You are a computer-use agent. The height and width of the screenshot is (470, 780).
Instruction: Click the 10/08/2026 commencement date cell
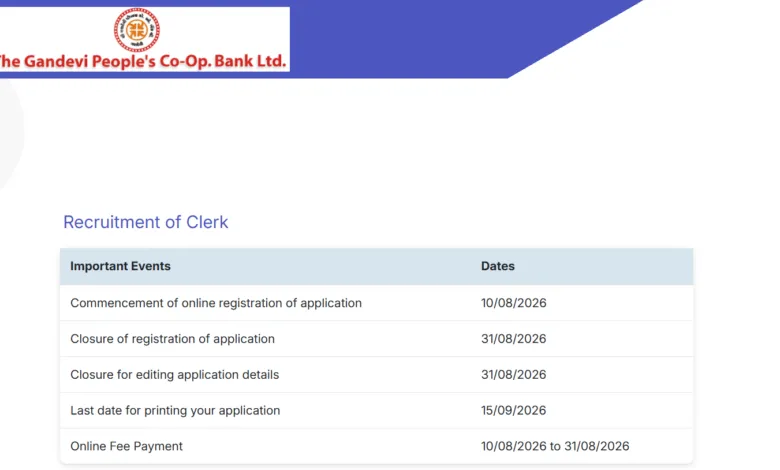[x=513, y=303]
